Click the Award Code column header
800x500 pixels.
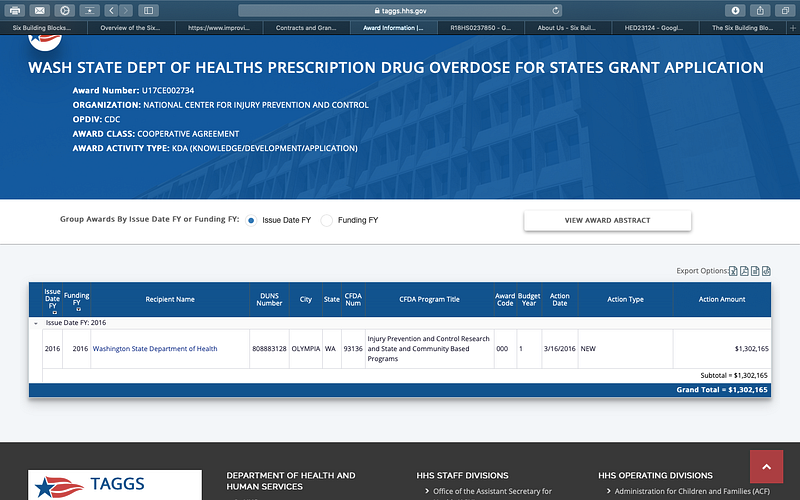[505, 299]
